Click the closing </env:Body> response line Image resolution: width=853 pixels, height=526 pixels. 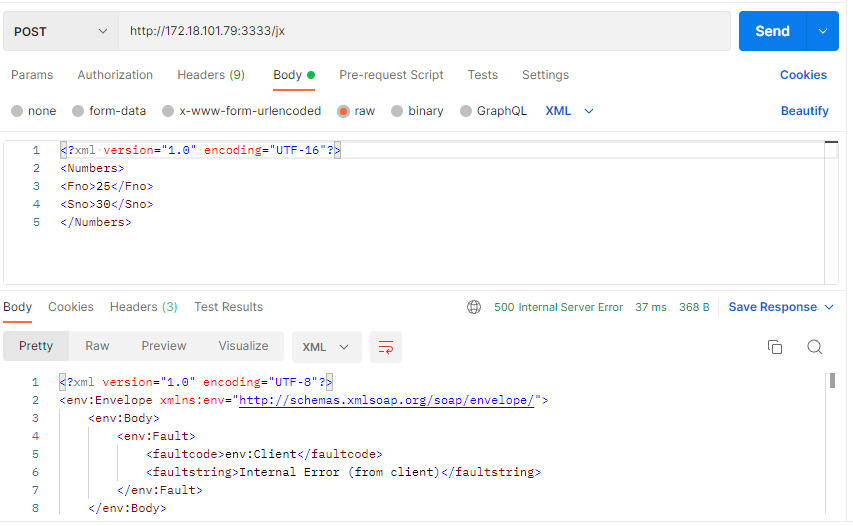click(127, 508)
